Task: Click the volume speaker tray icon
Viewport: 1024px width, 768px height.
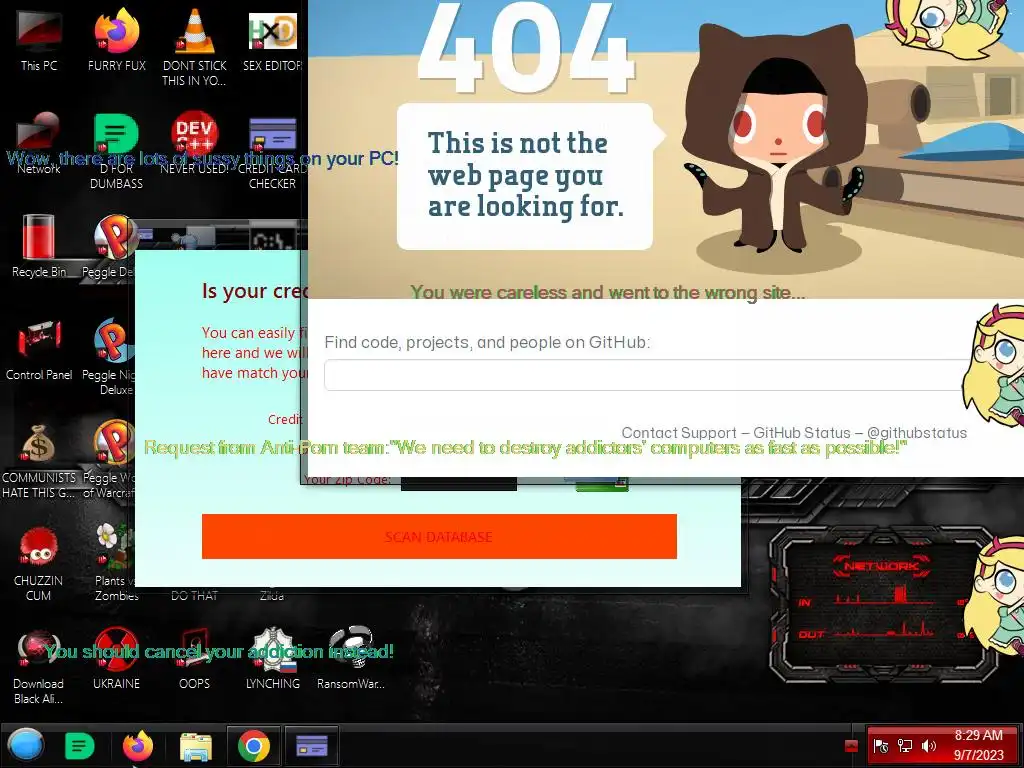Action: click(928, 746)
